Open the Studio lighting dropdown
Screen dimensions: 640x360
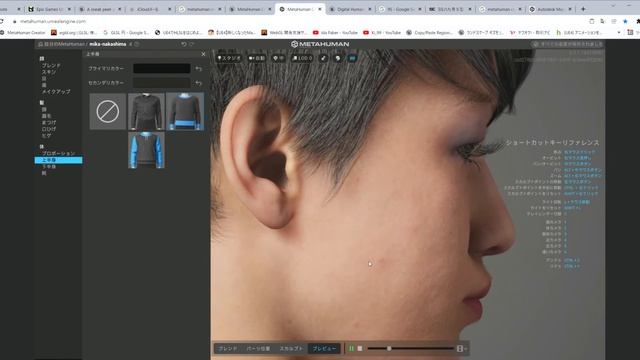[x=229, y=58]
